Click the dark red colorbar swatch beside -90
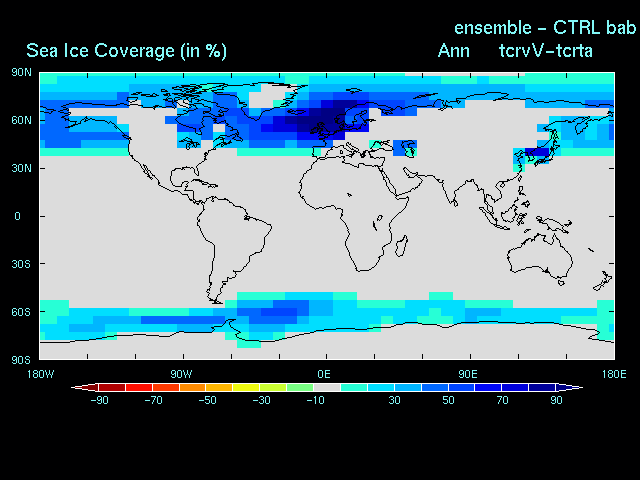 pos(112,387)
